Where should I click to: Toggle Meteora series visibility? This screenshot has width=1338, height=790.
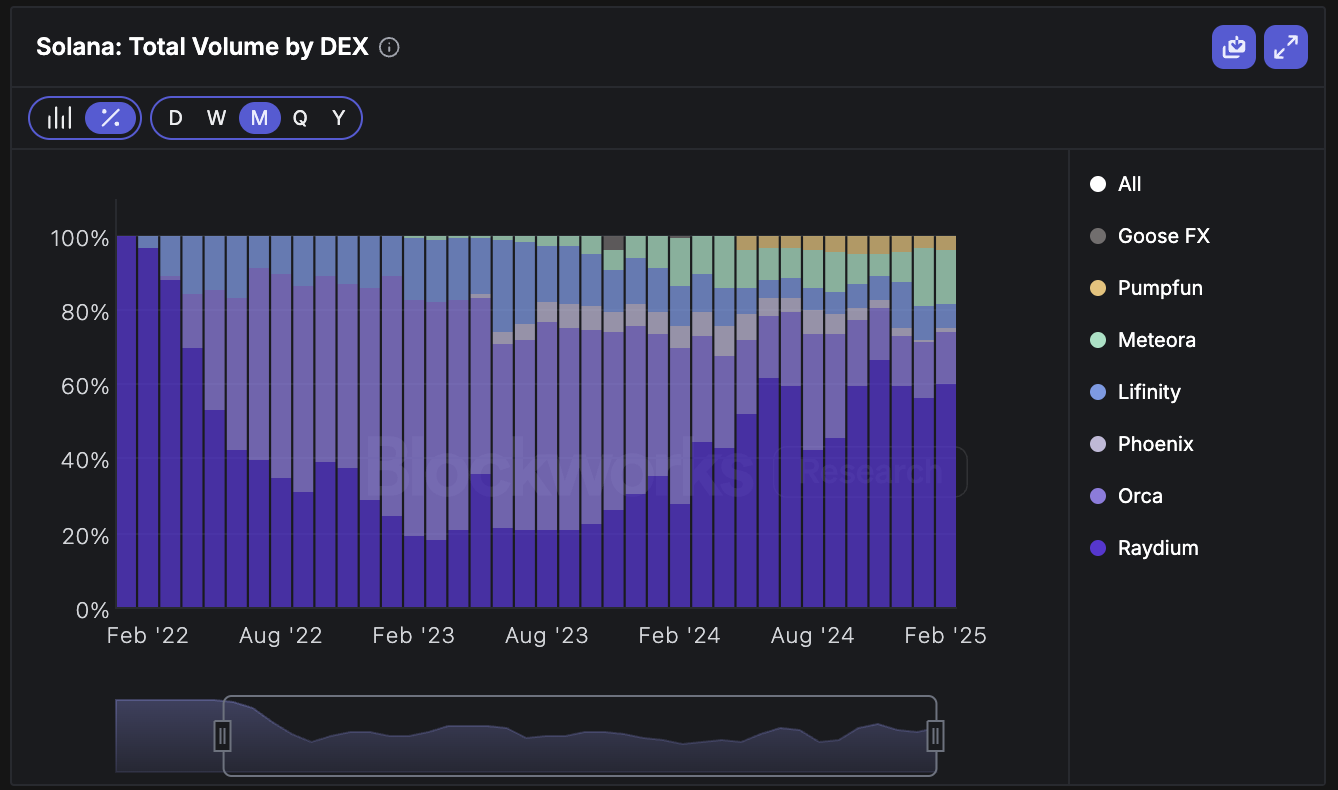1156,340
